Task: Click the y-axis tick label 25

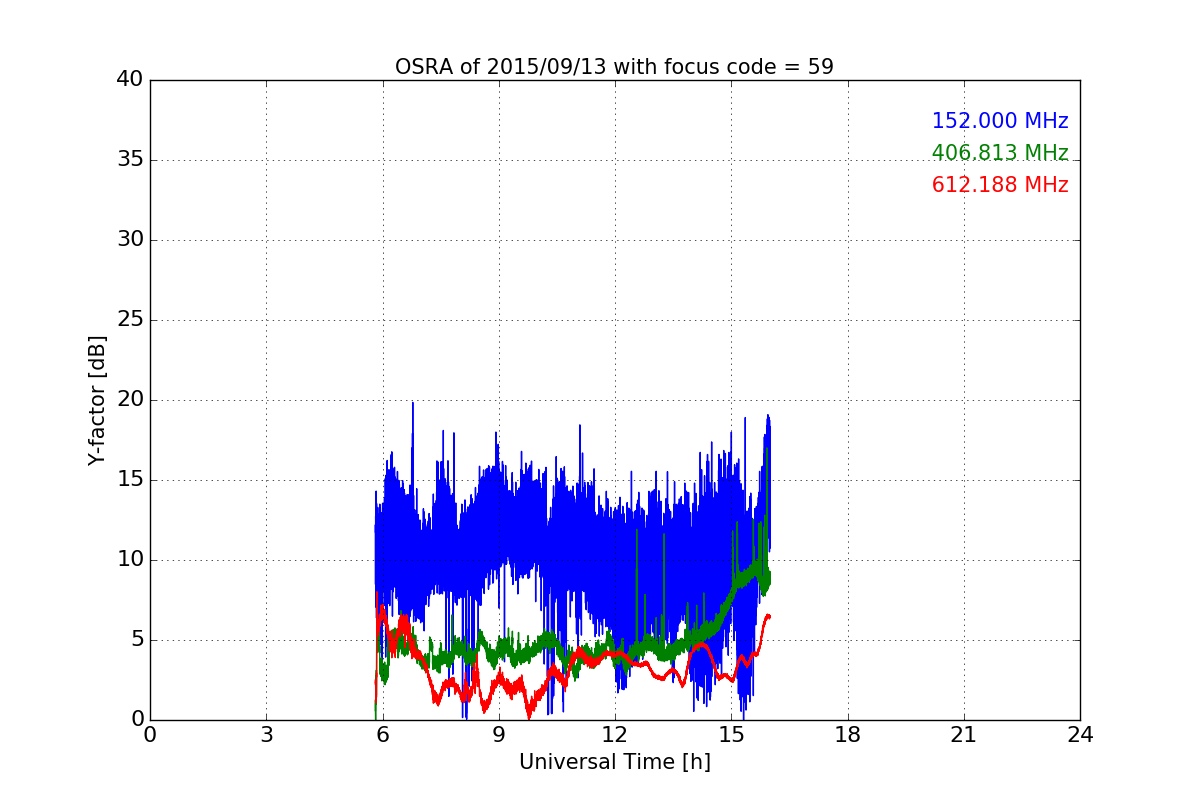Action: pos(130,320)
